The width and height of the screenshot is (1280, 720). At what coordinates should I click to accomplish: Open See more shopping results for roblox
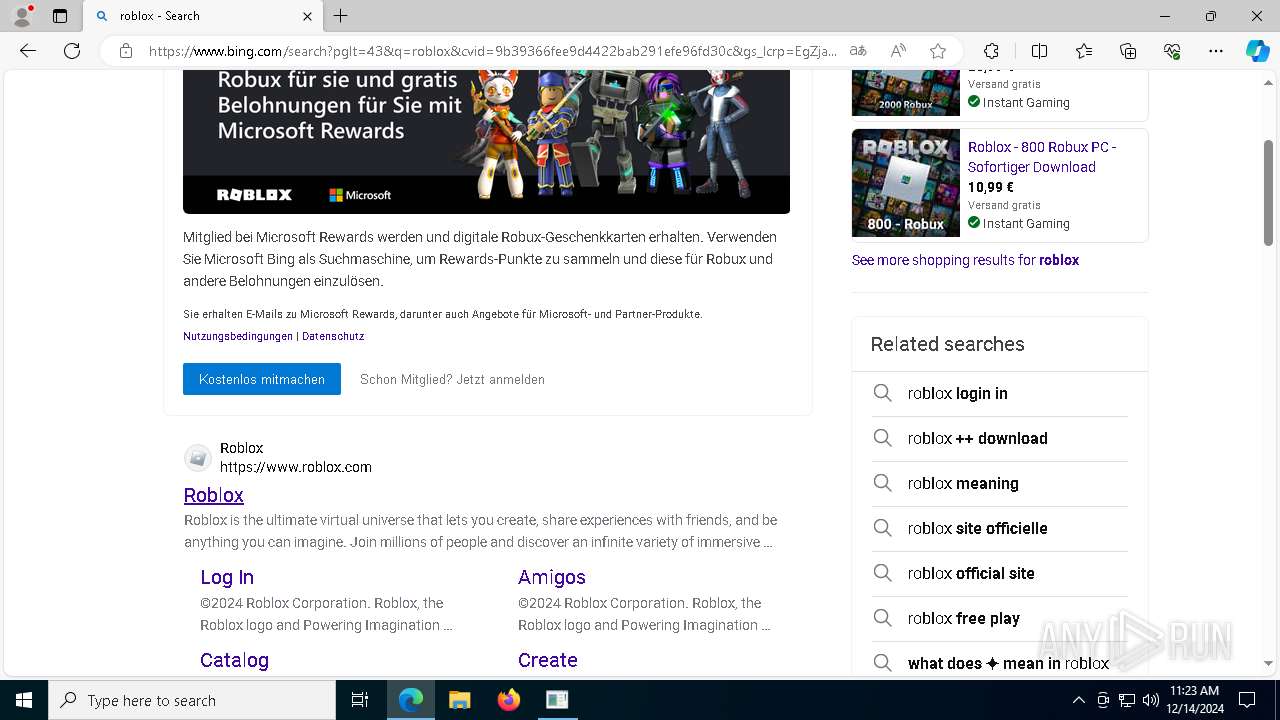pos(965,260)
